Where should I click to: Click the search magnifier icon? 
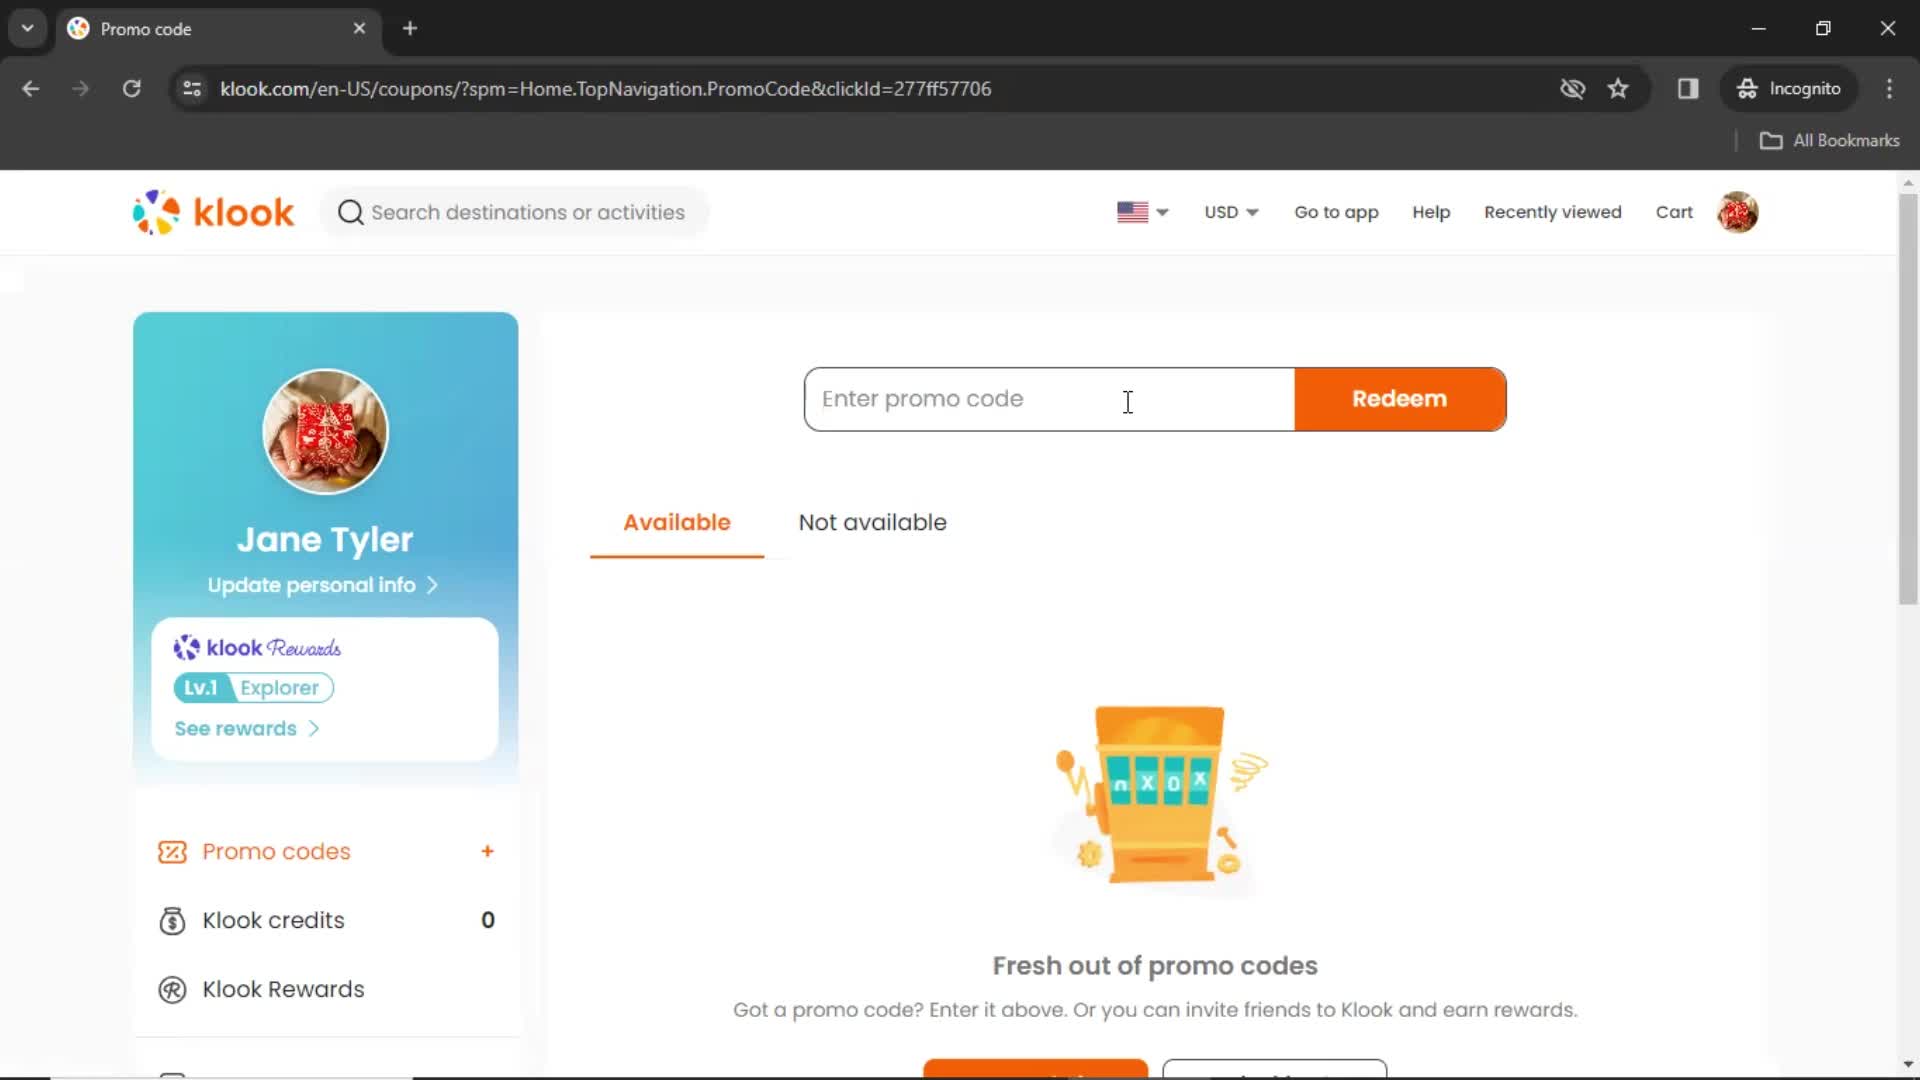click(350, 212)
